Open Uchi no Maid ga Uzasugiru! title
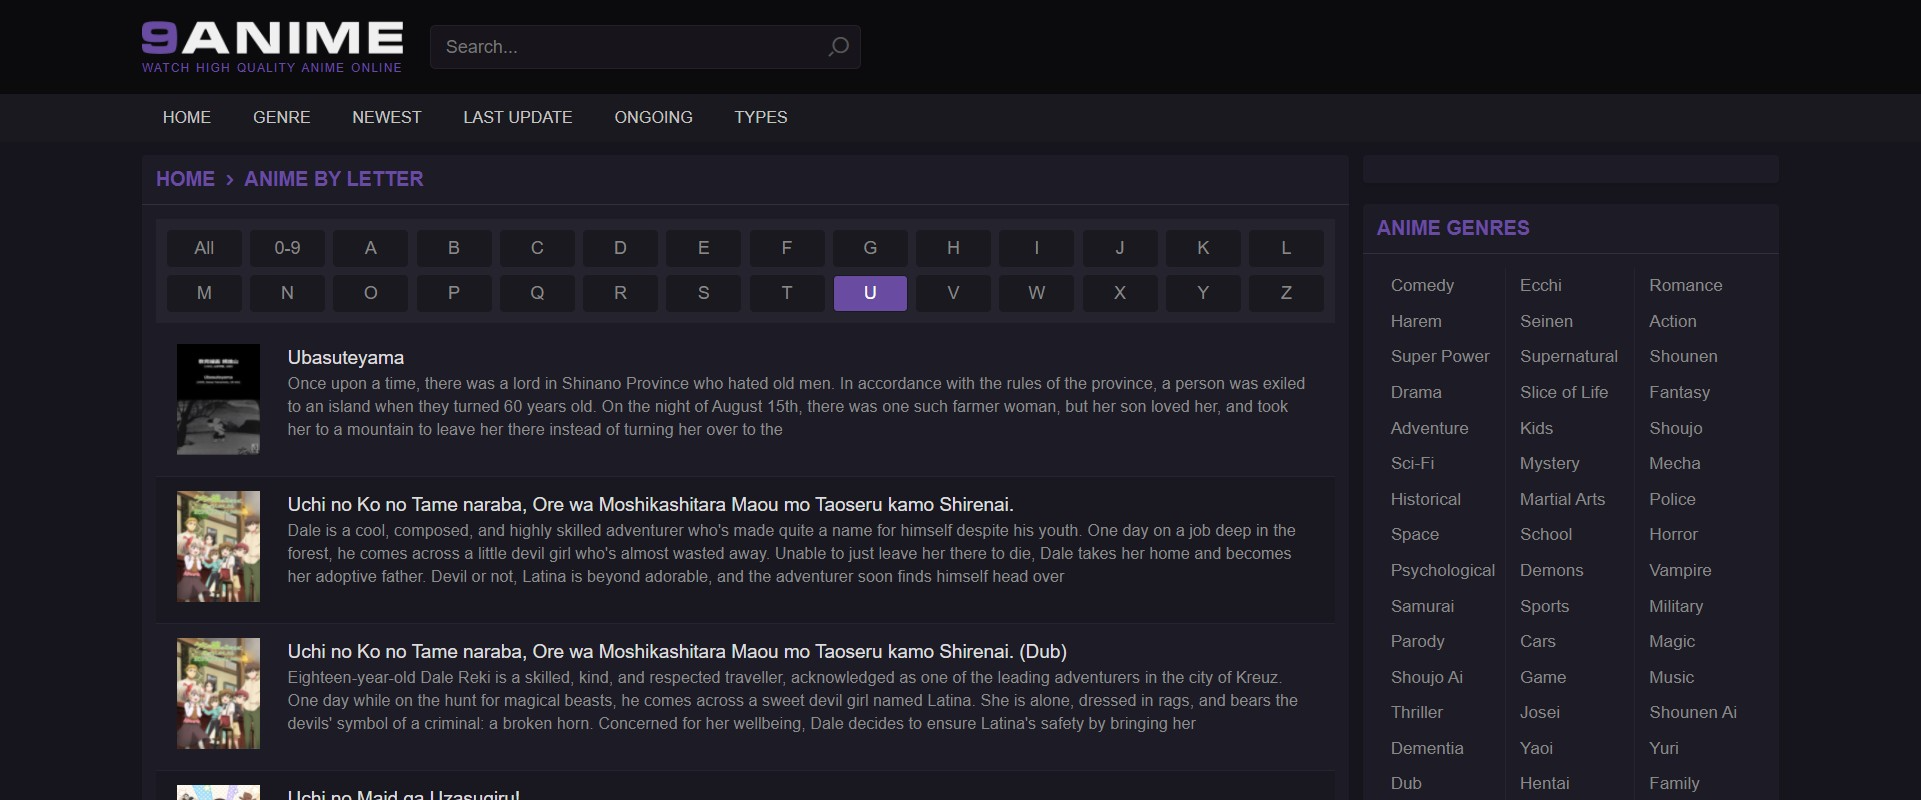Screen dimensions: 1921x800 (404, 795)
